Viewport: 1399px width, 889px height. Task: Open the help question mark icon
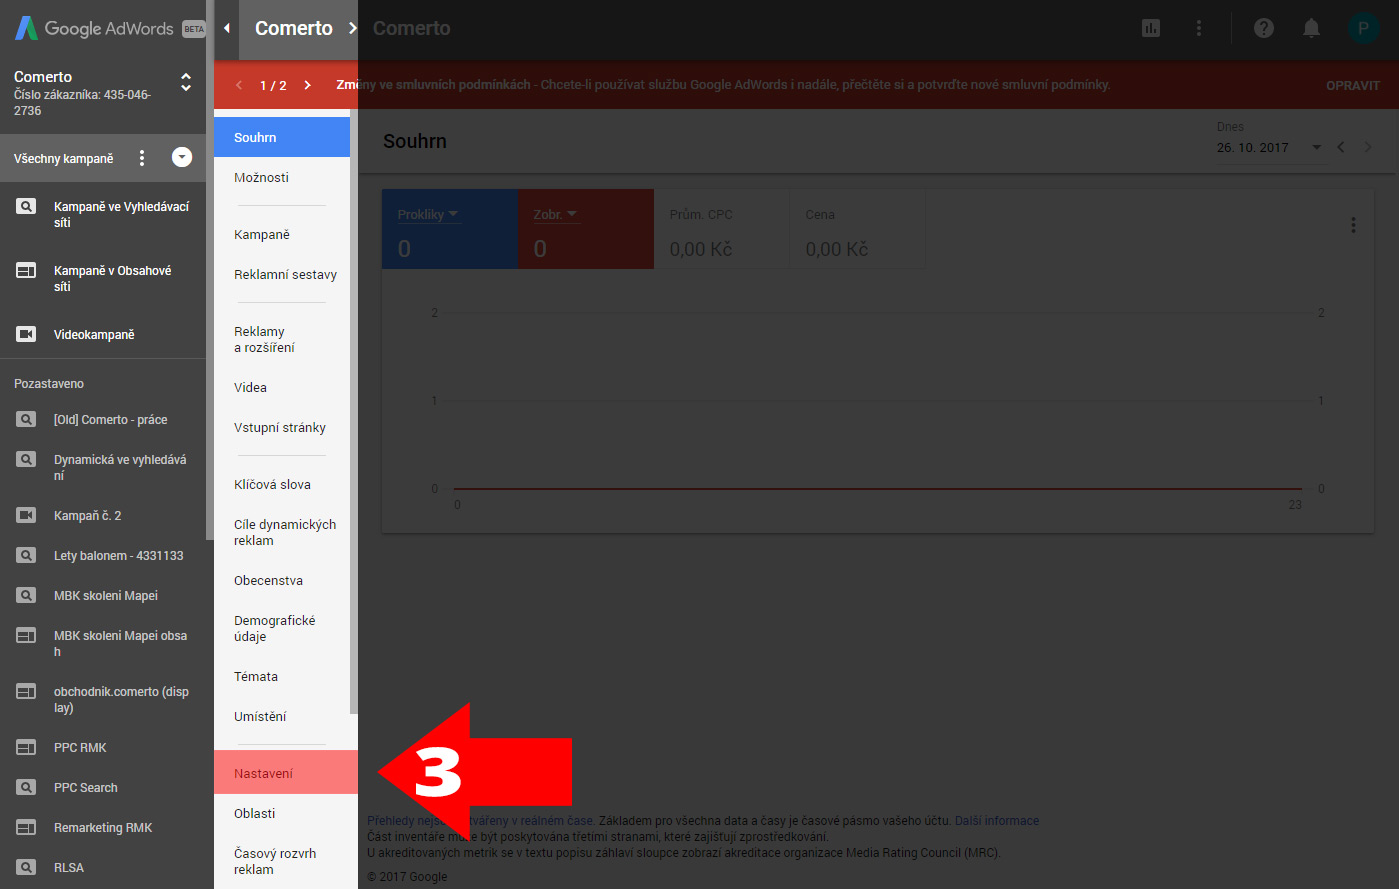[1264, 28]
